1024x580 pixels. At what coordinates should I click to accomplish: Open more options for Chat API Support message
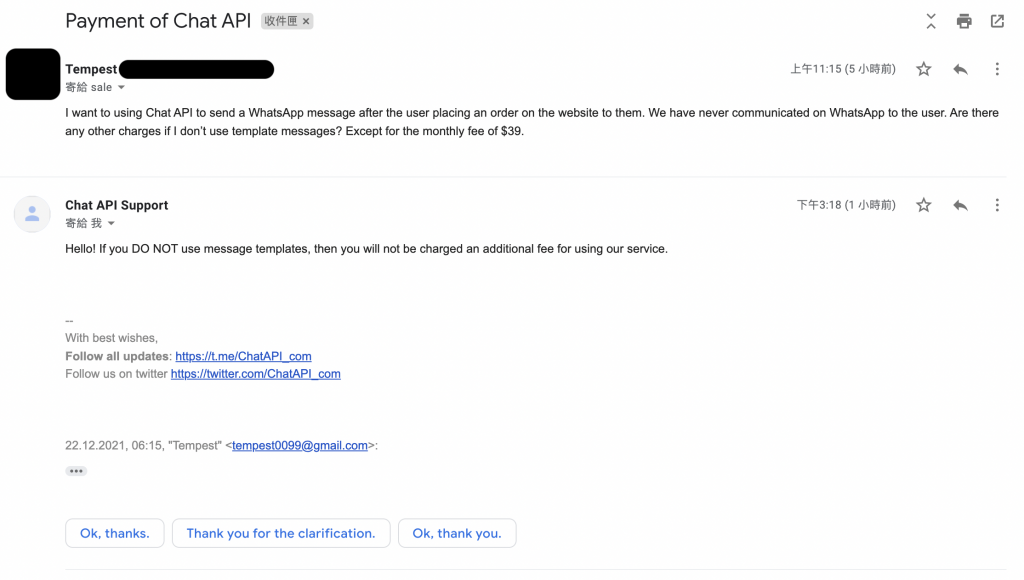click(996, 205)
